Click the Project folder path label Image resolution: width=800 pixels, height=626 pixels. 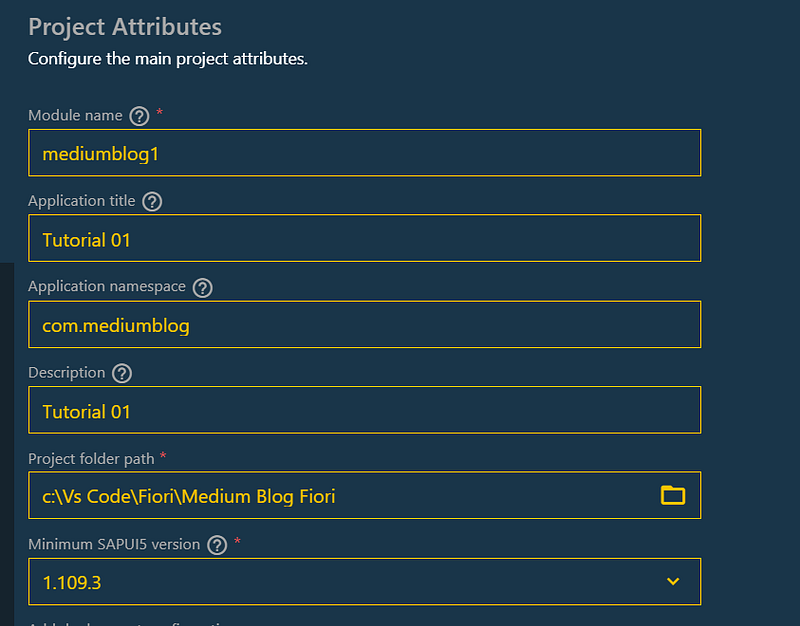[x=91, y=459]
